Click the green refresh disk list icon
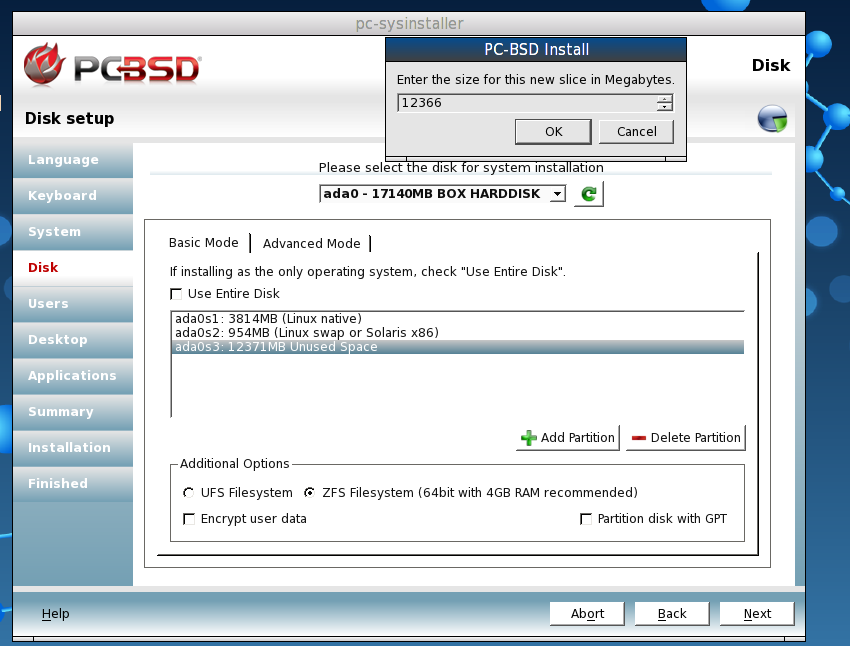 click(588, 193)
